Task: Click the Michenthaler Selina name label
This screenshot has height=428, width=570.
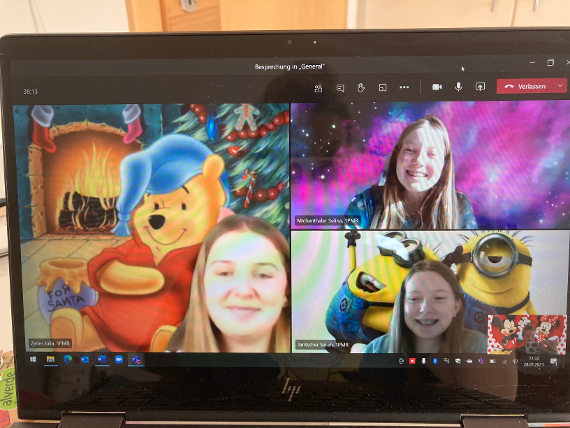Action: point(328,220)
